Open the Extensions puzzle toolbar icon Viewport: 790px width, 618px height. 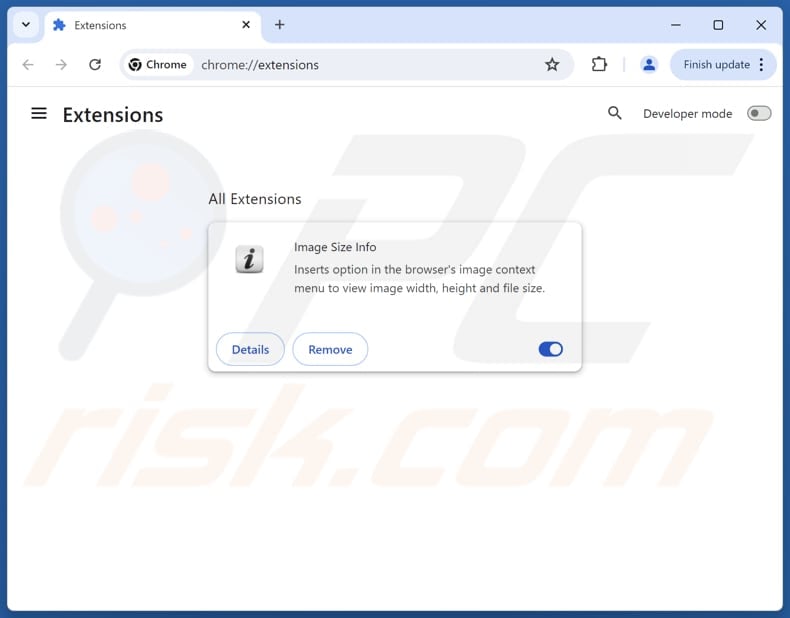599,64
